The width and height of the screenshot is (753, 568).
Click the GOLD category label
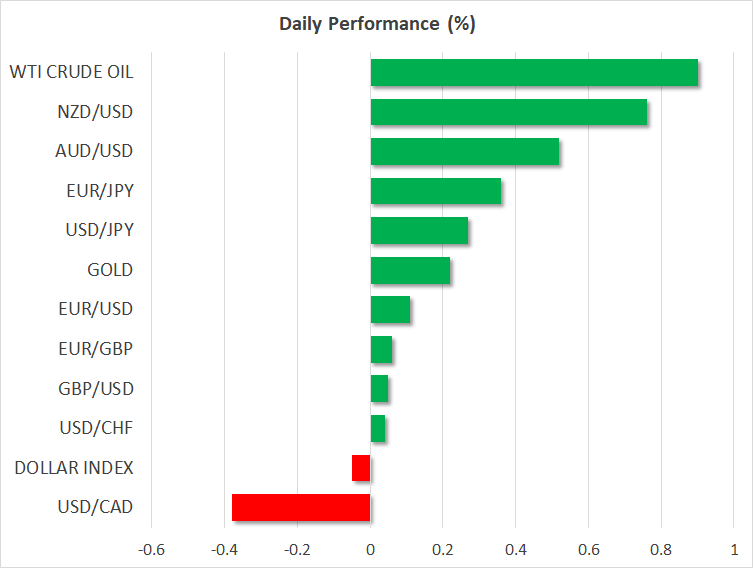(110, 270)
